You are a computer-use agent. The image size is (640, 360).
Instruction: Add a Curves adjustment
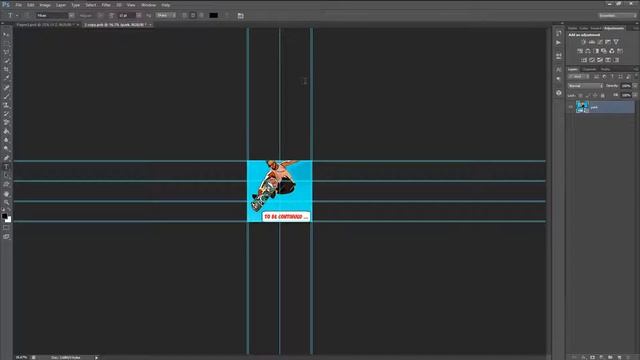(x=600, y=42)
